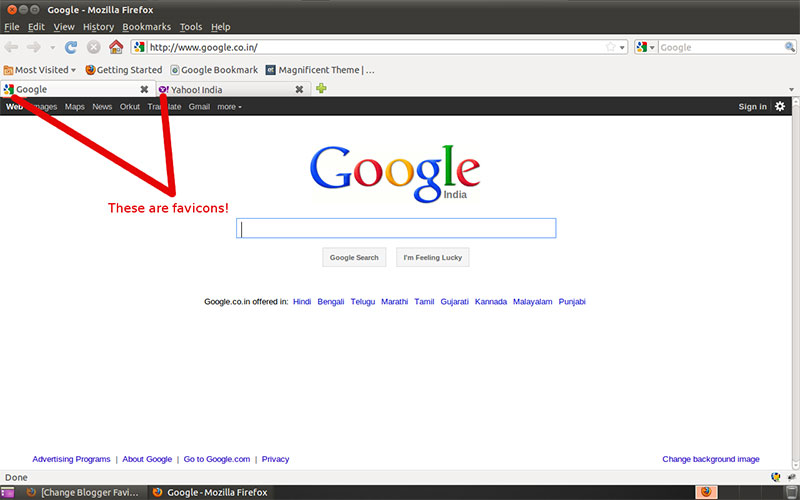This screenshot has height=500, width=800.
Task: Open a new tab with plus icon
Action: 321,89
